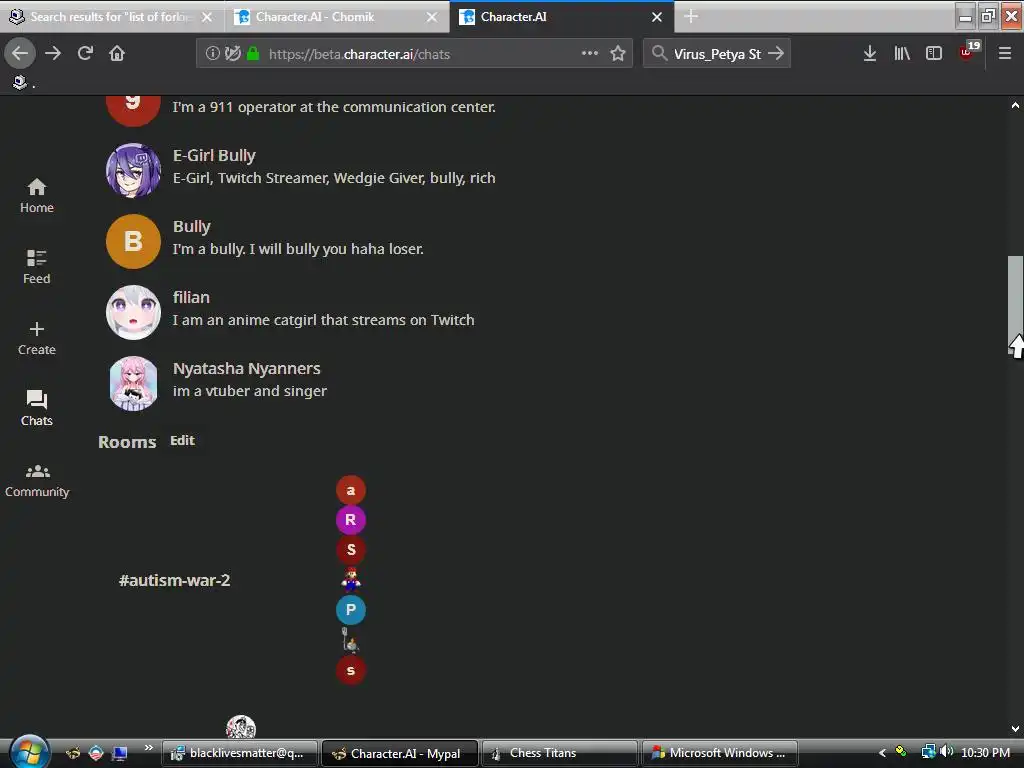Image resolution: width=1024 pixels, height=768 pixels.
Task: Toggle the sidebar view icon
Action: [x=934, y=54]
